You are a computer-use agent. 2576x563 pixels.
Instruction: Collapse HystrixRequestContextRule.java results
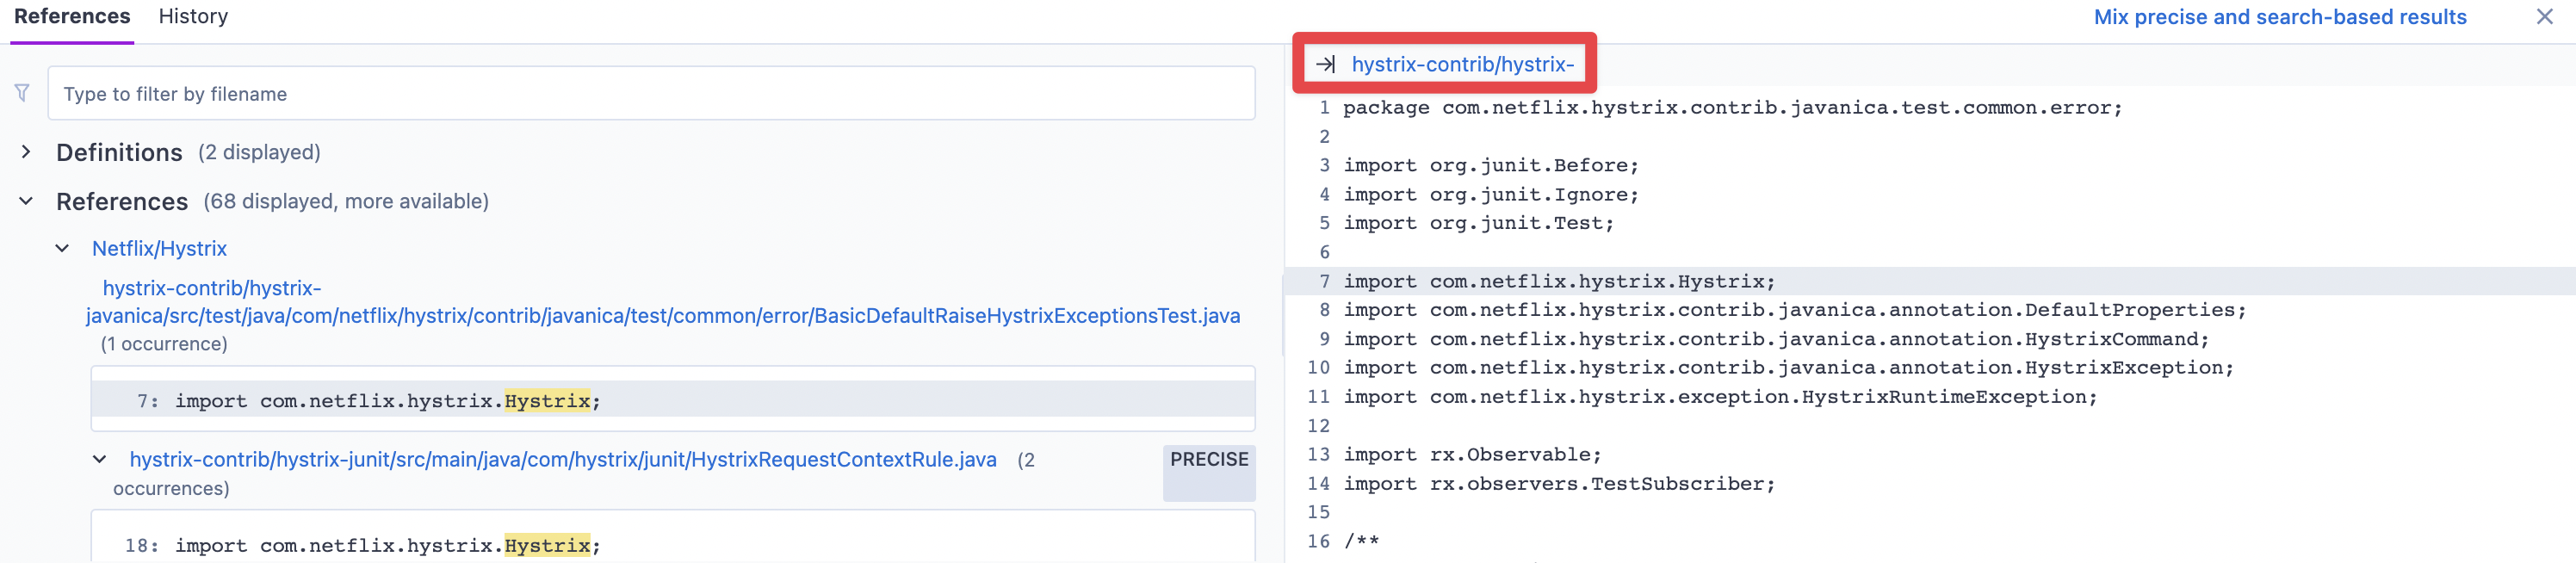99,459
